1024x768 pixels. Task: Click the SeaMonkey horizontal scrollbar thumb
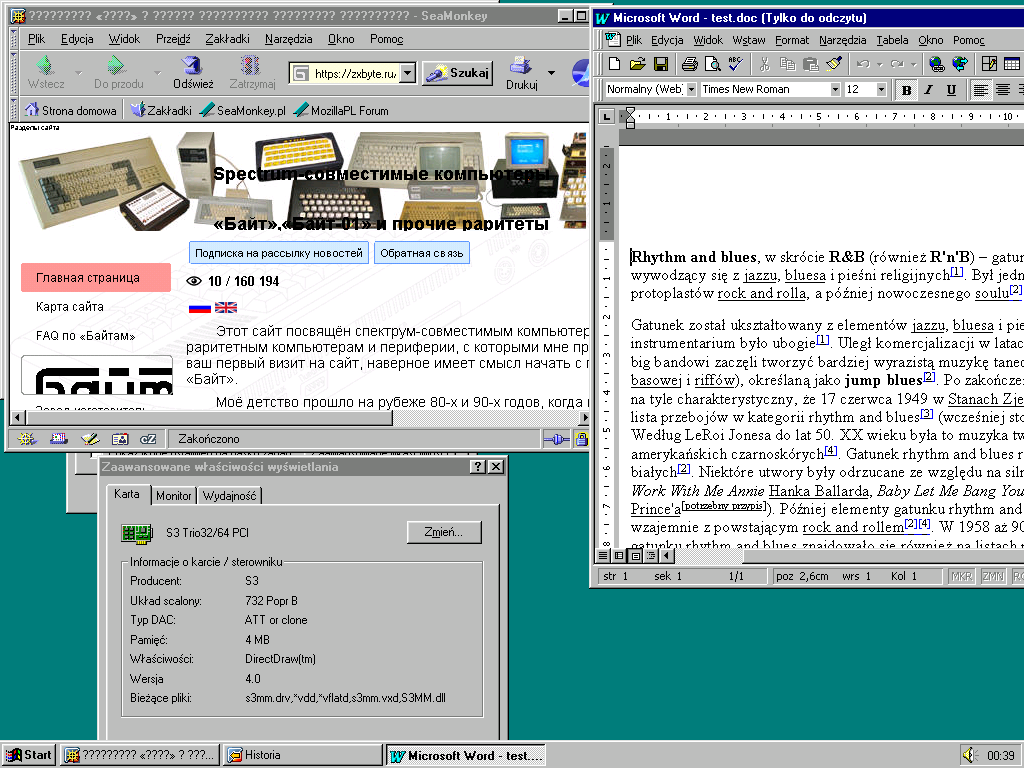coord(209,417)
